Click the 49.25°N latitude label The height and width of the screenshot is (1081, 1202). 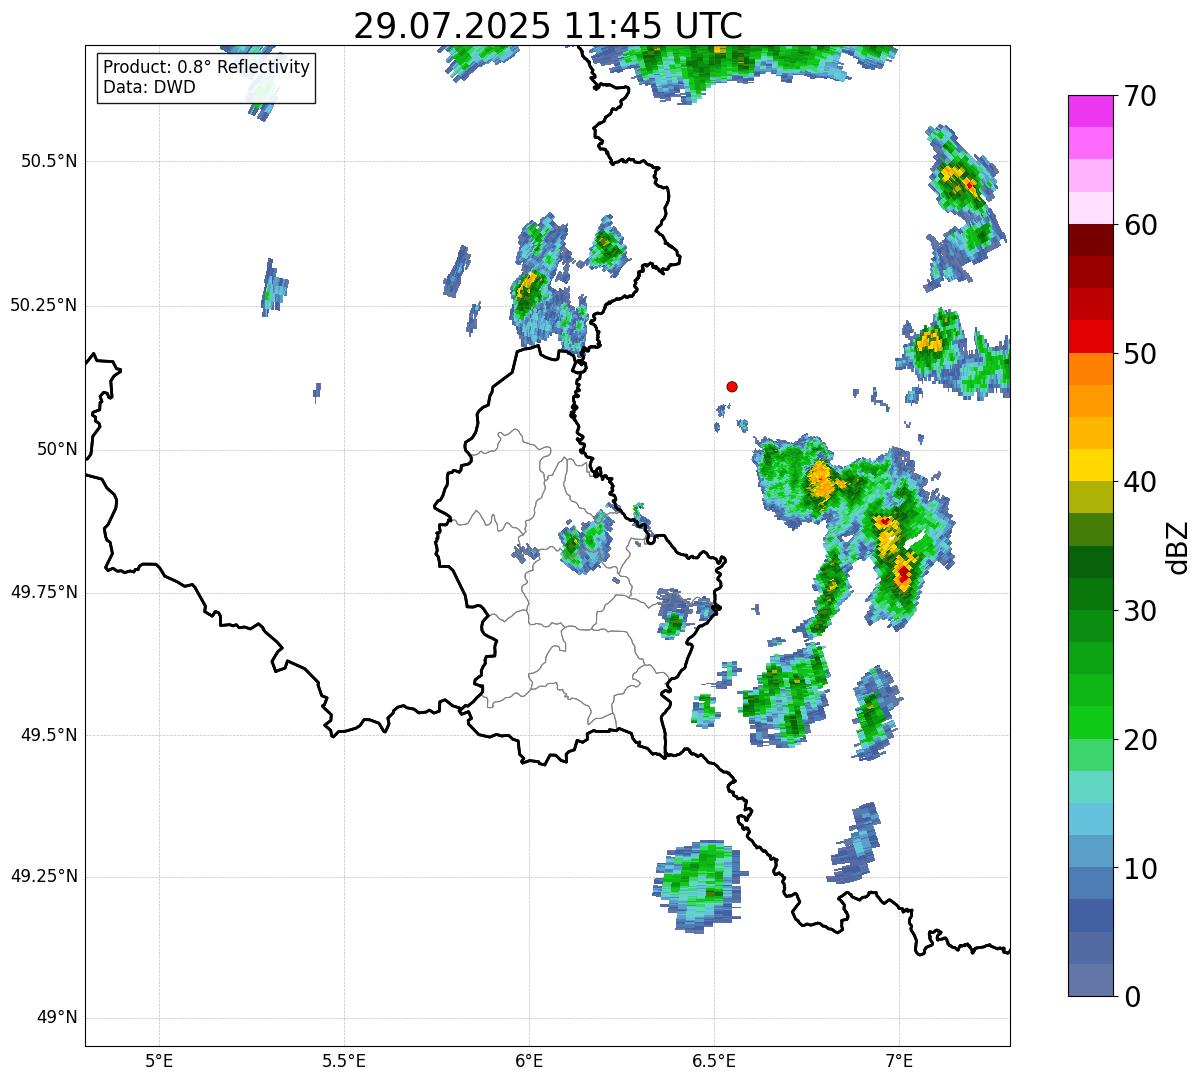point(44,877)
